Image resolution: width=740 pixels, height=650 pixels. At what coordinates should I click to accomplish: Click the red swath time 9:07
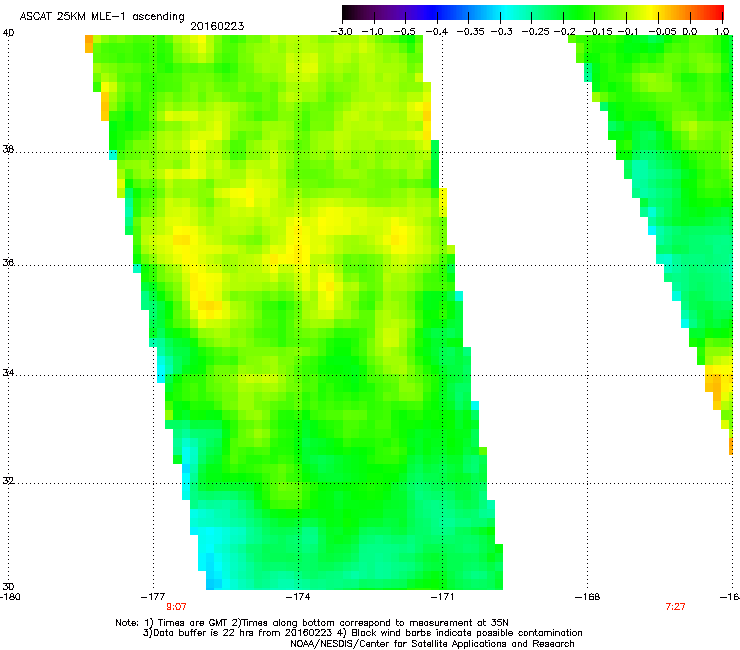tap(176, 607)
